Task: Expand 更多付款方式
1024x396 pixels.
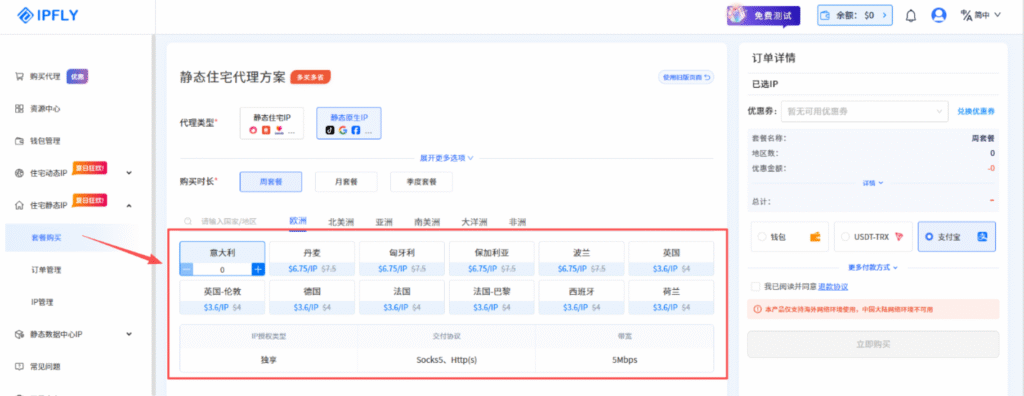Action: point(872,267)
